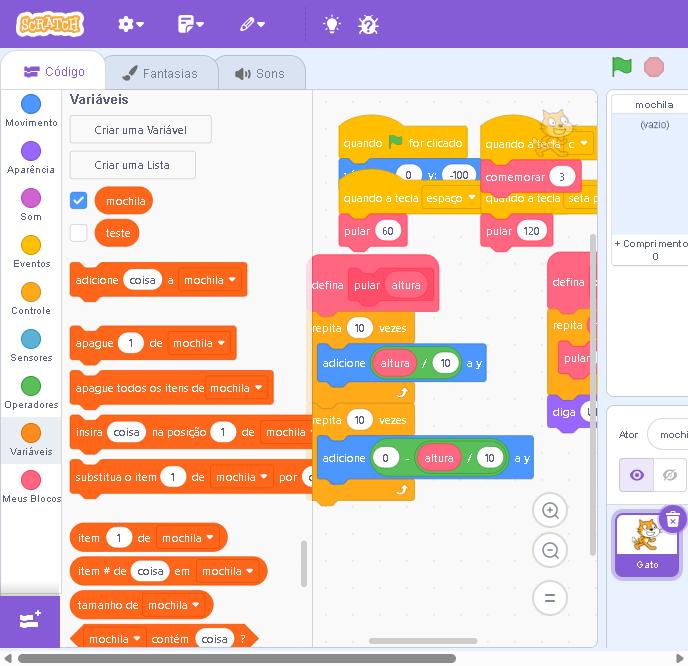Switch to the Código tab
Image resolution: width=688 pixels, height=666 pixels.
[54, 72]
